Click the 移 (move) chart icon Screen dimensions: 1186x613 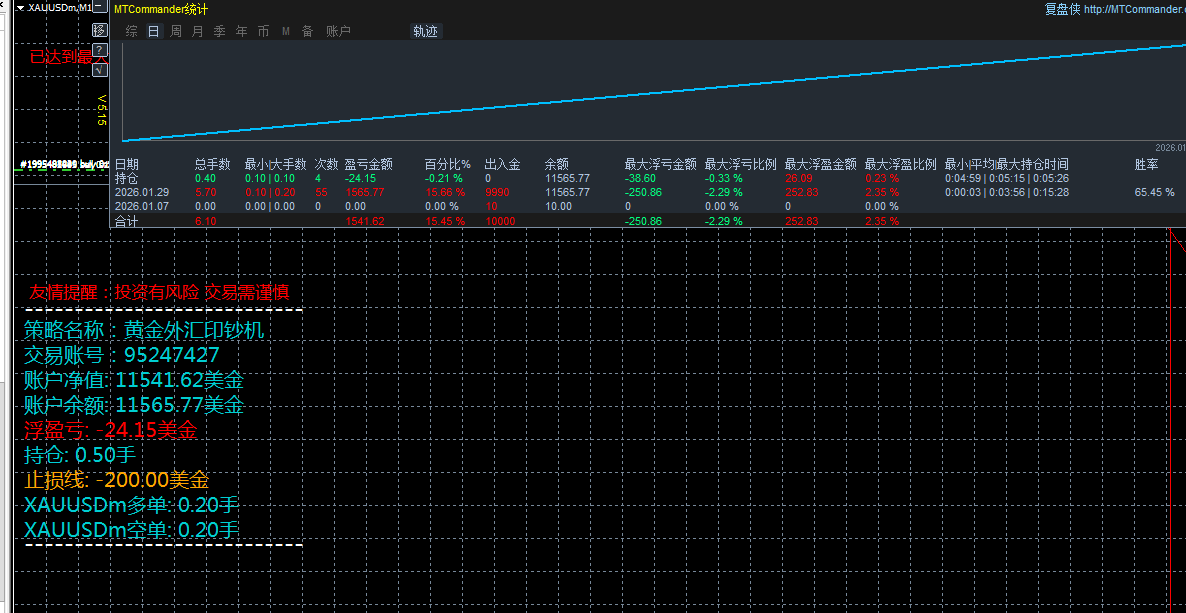point(99,30)
